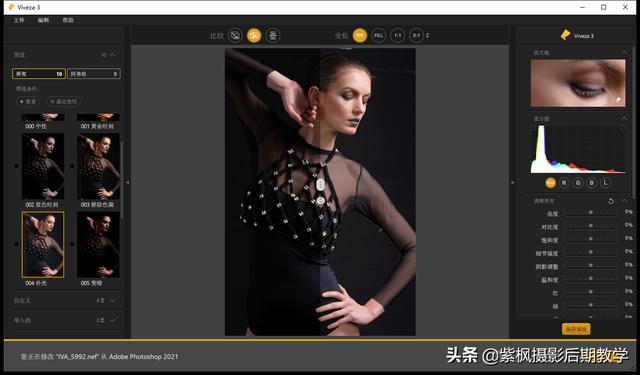The height and width of the screenshot is (375, 640).
Task: Expand the 导入的 imported presets section
Action: (x=113, y=320)
